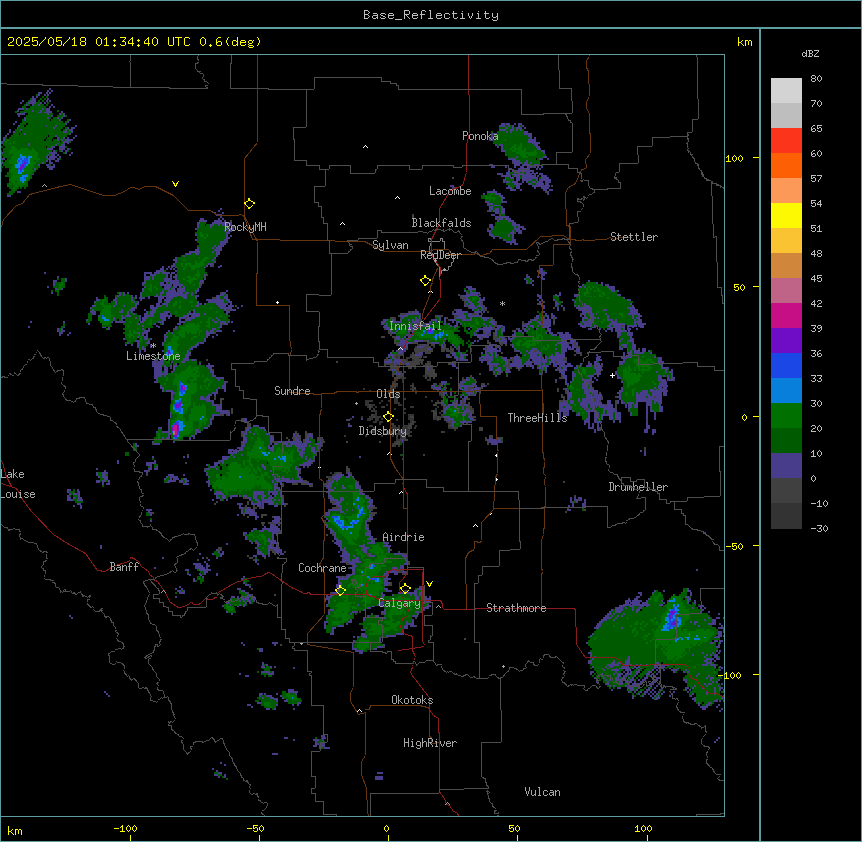Screen dimensions: 862x842
Task: Pick the green 30 dBZ legend swatch
Action: click(x=786, y=416)
